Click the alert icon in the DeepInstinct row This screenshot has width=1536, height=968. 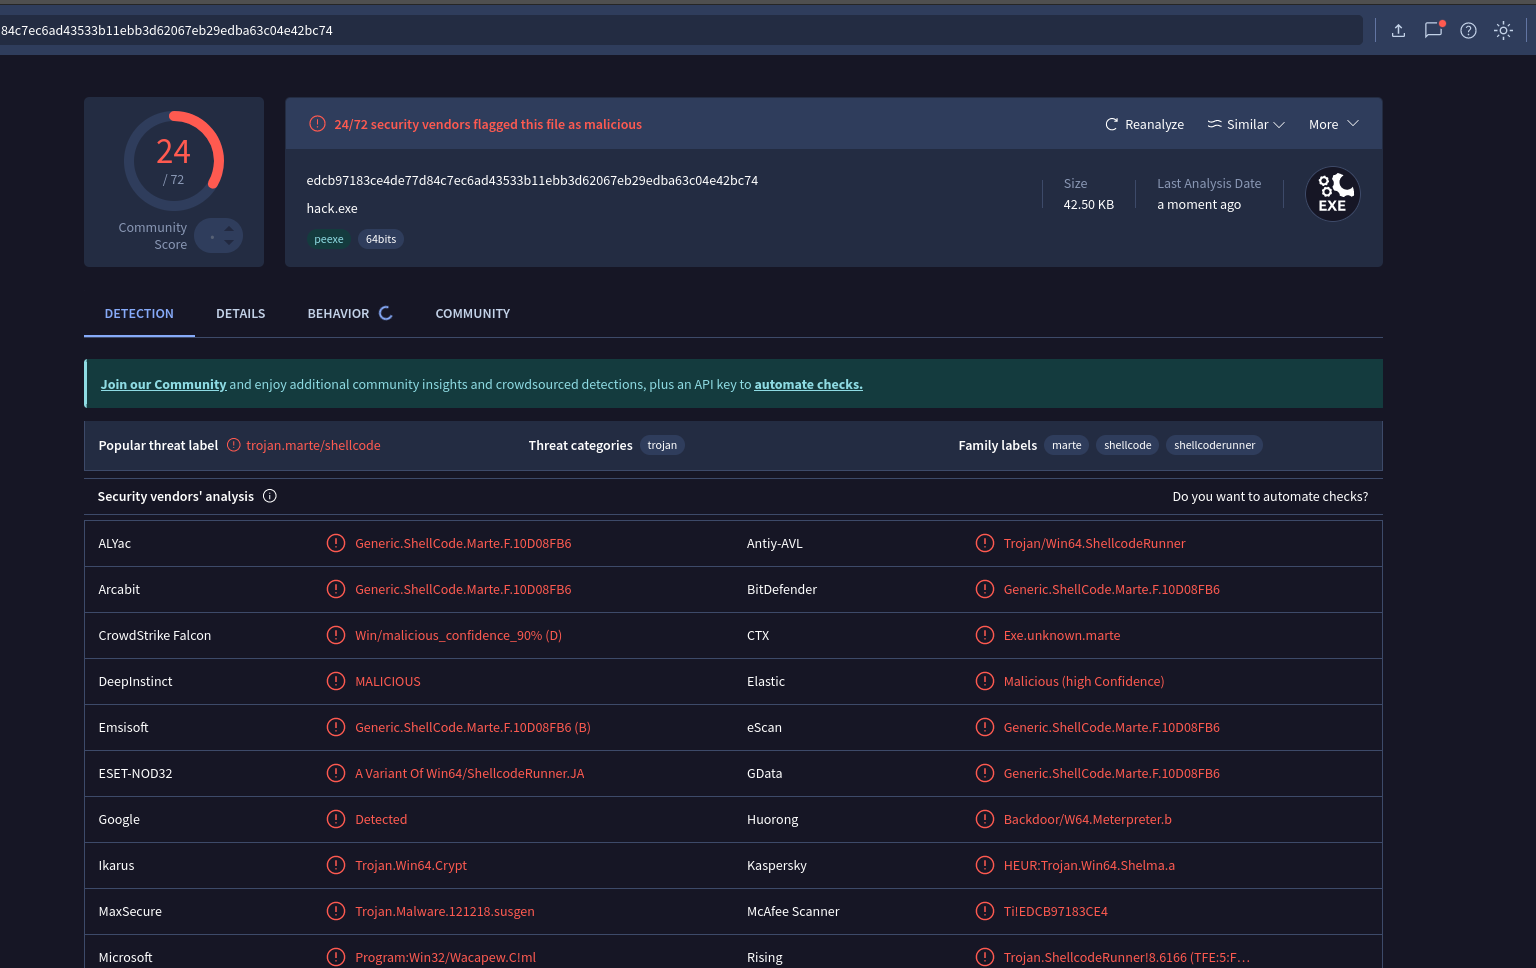click(336, 681)
